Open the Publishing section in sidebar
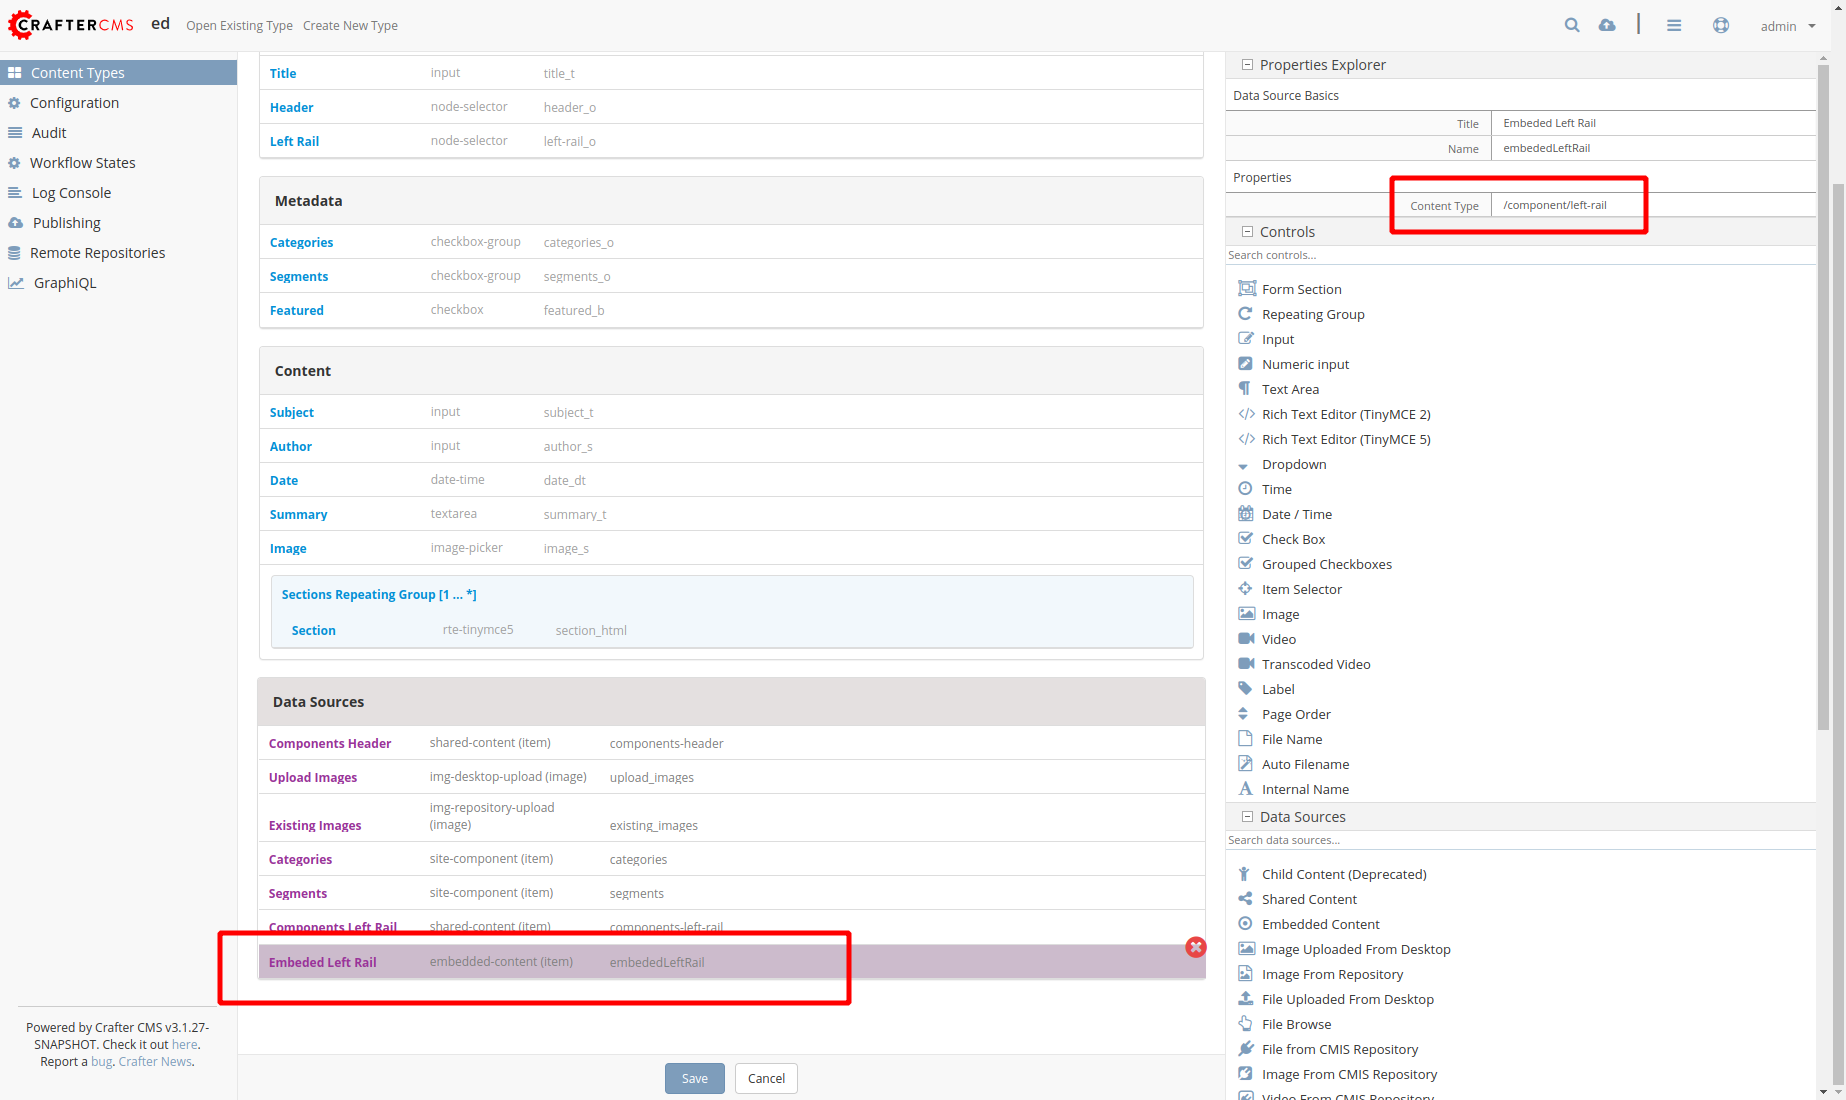 tap(66, 222)
